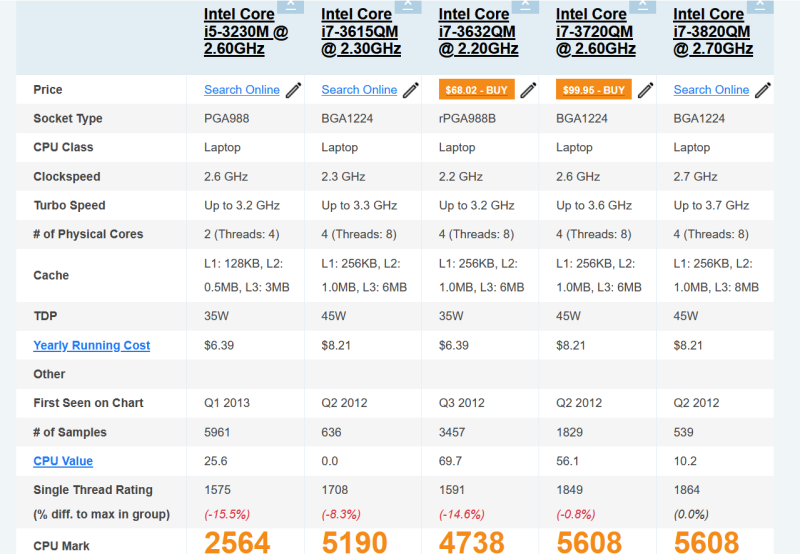
Task: Open the CPU Value link
Action: [63, 461]
